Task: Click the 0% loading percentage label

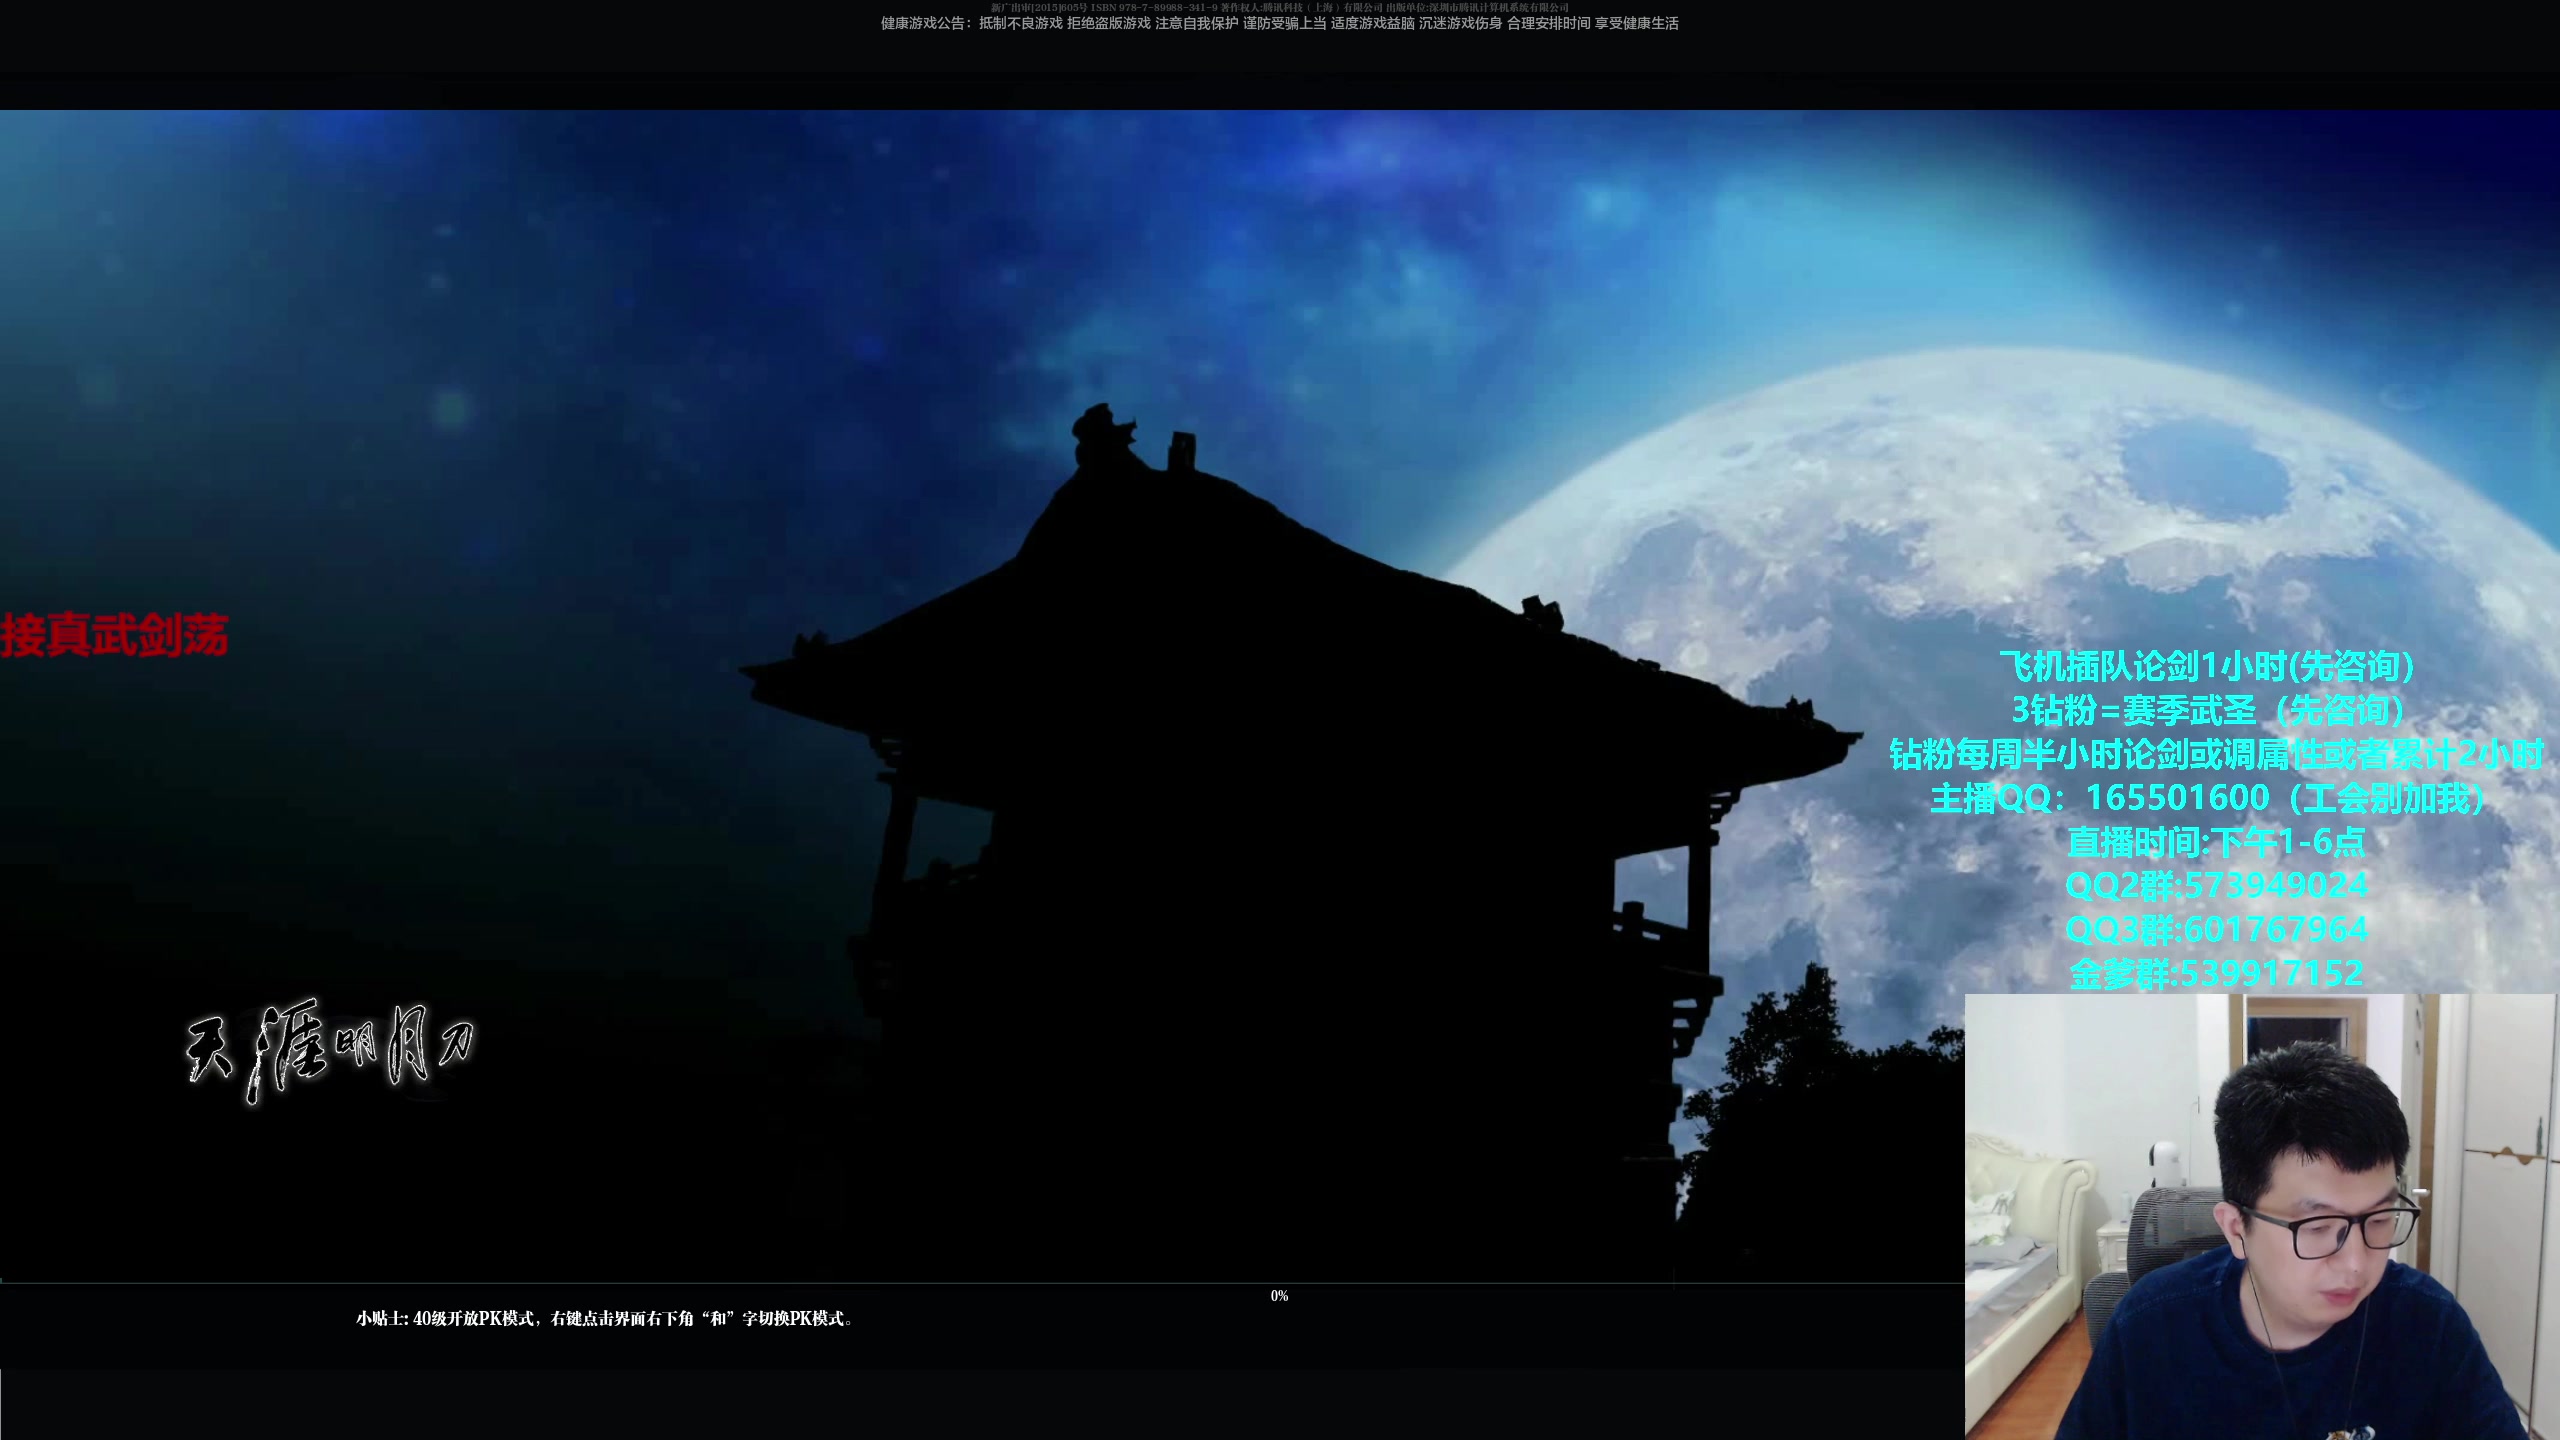Action: (1279, 1296)
